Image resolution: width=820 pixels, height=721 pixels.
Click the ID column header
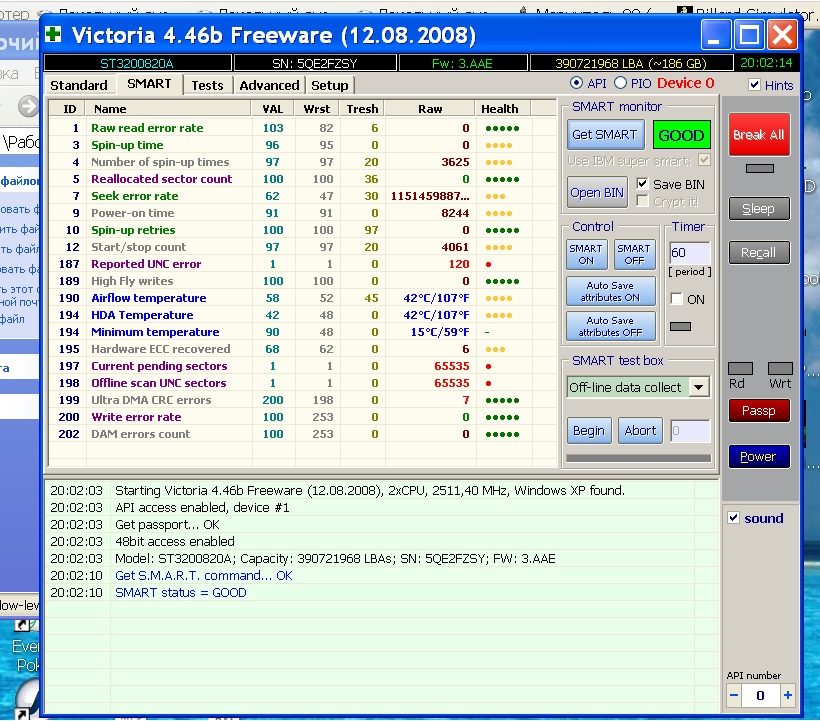click(x=69, y=109)
